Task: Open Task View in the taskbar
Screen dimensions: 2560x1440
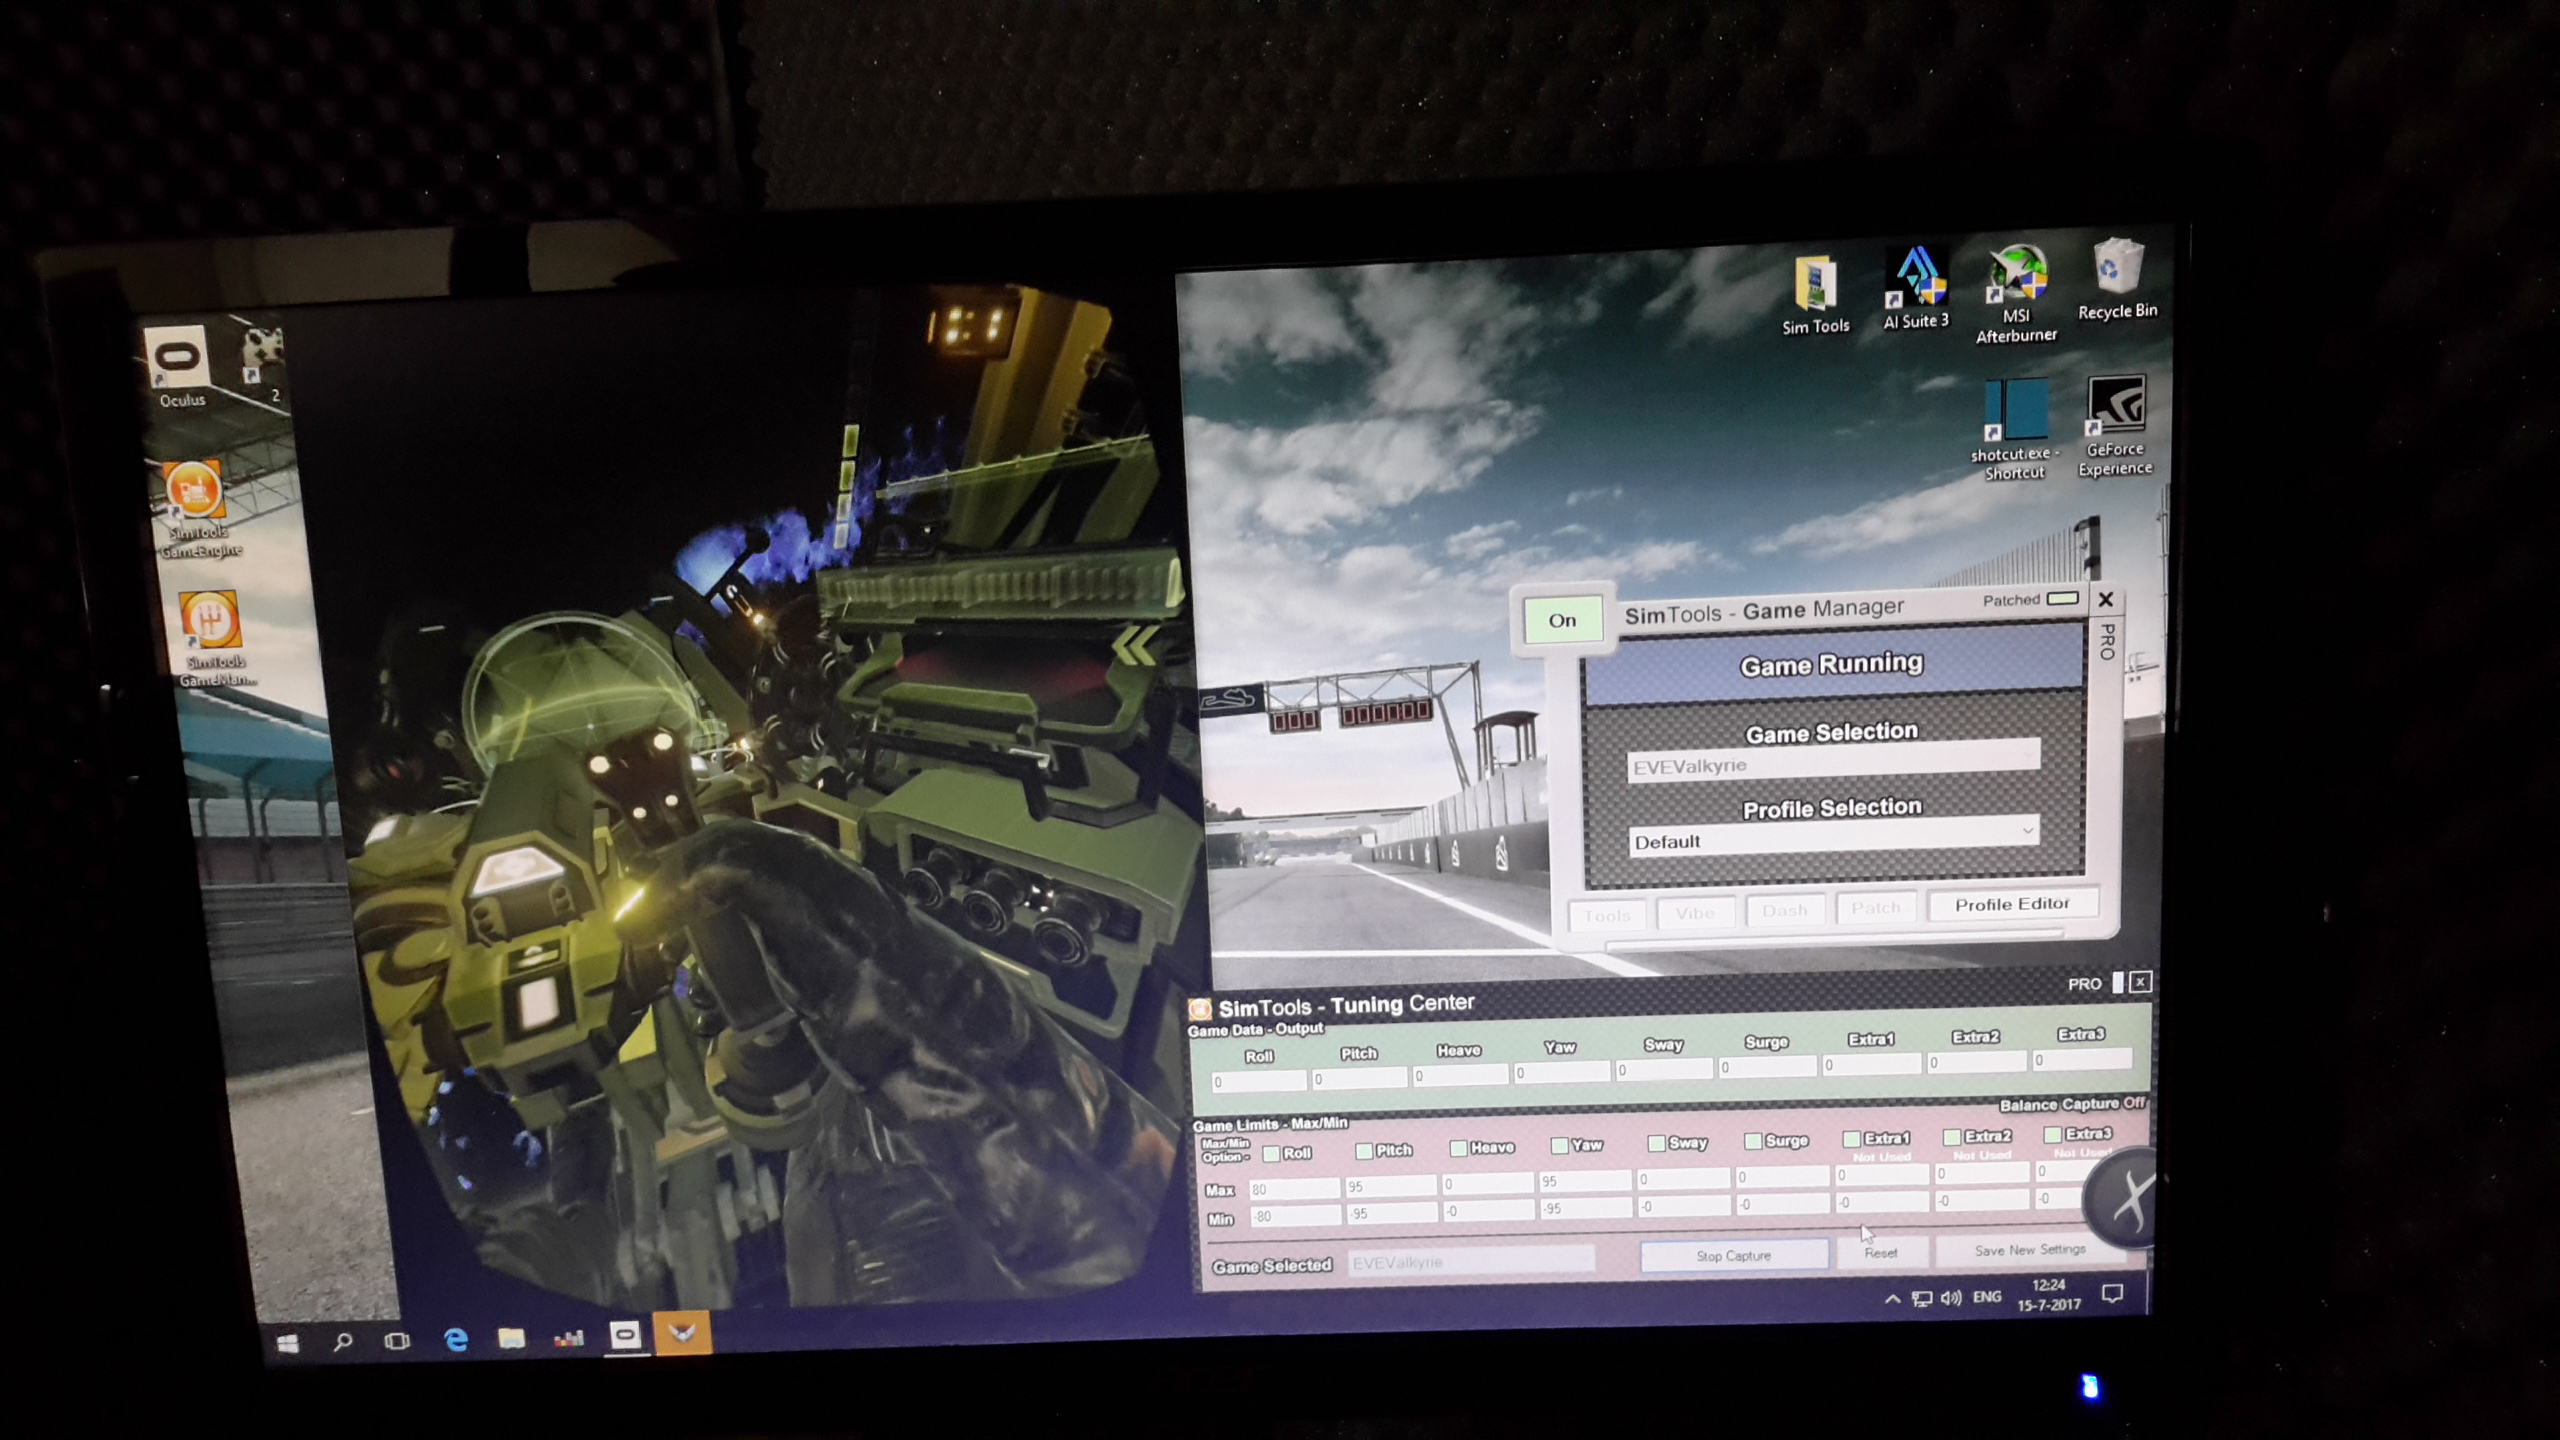Action: tap(397, 1340)
